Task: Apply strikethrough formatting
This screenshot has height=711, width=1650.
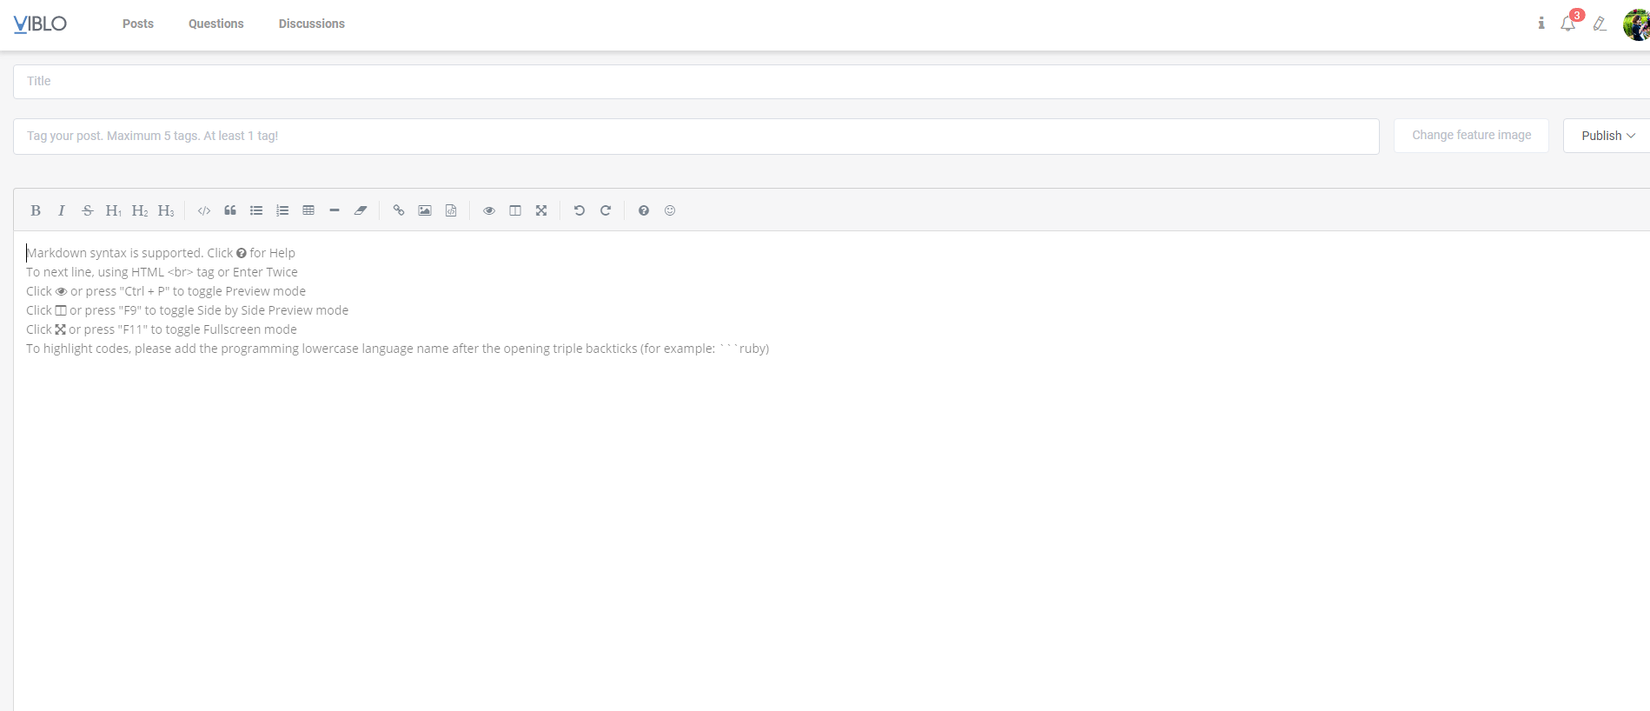Action: point(87,211)
